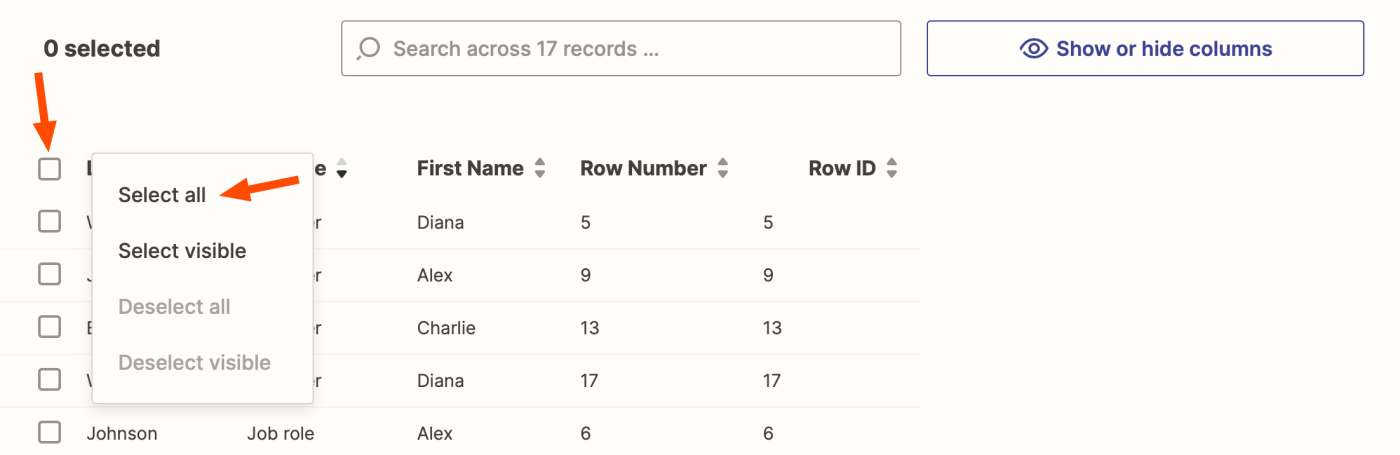The width and height of the screenshot is (1400, 455).
Task: Check the Johnson row checkbox
Action: [x=50, y=433]
